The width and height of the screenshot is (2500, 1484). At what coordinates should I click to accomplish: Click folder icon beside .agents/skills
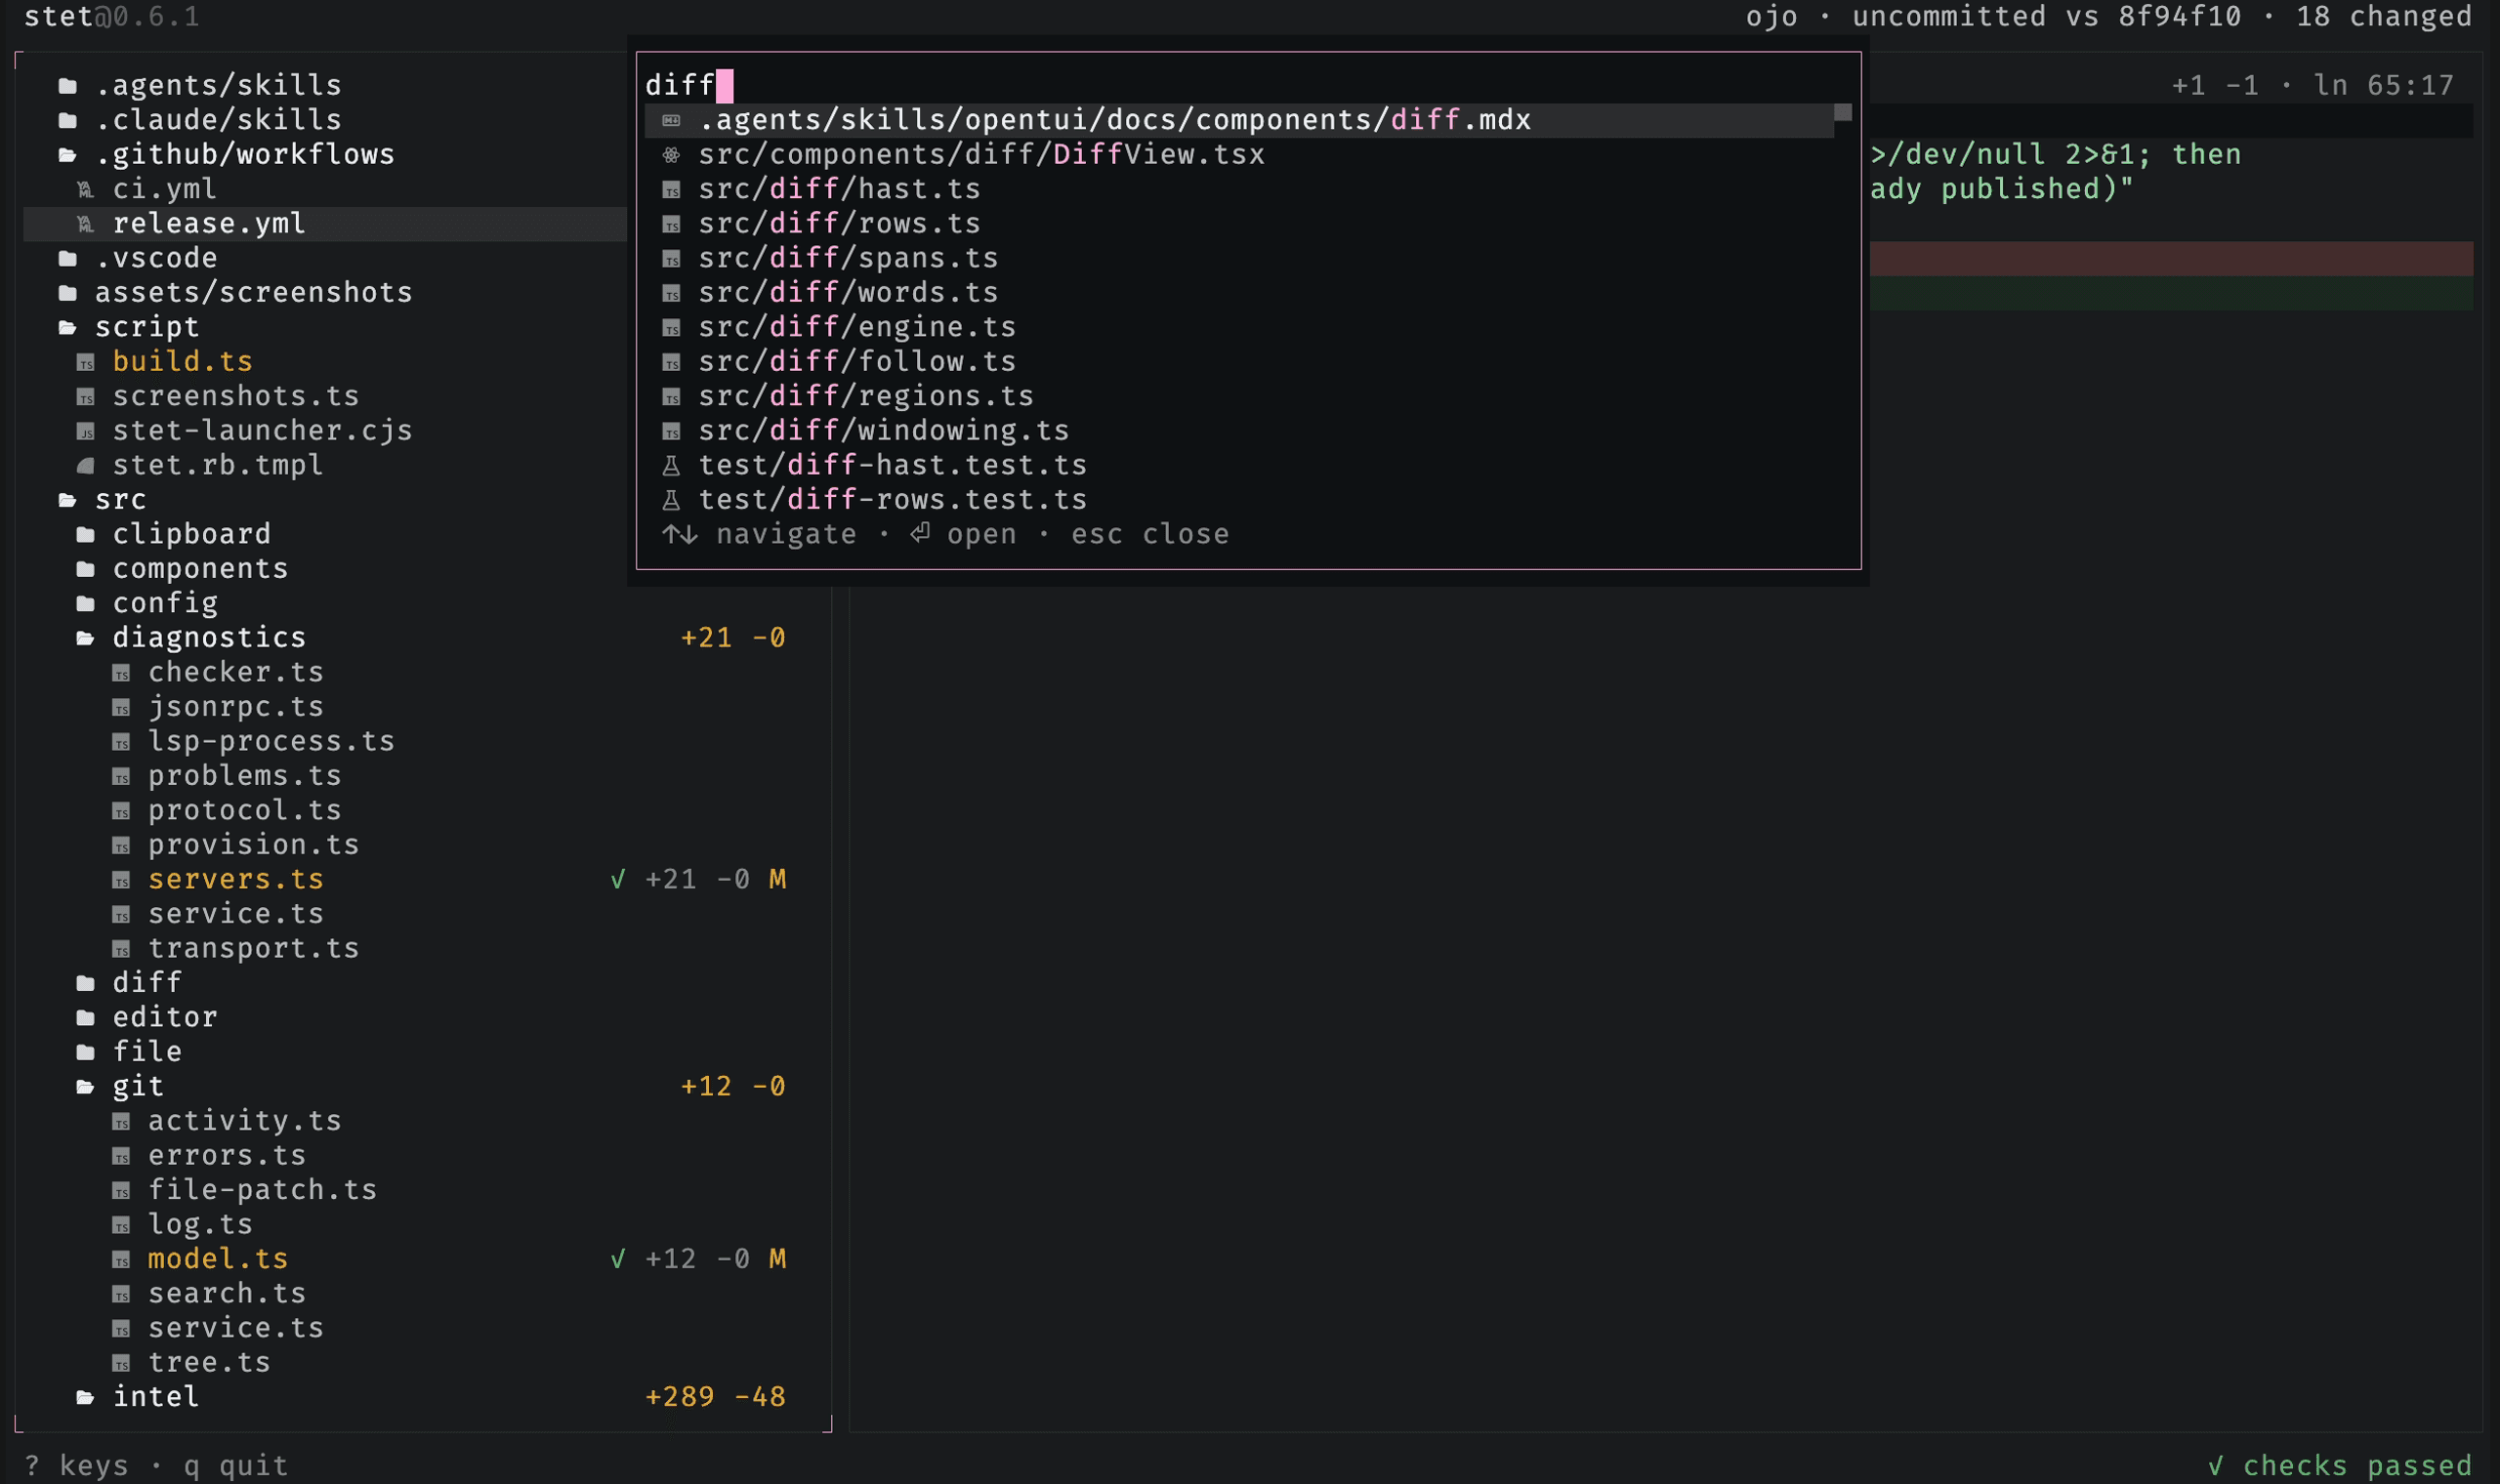click(68, 86)
